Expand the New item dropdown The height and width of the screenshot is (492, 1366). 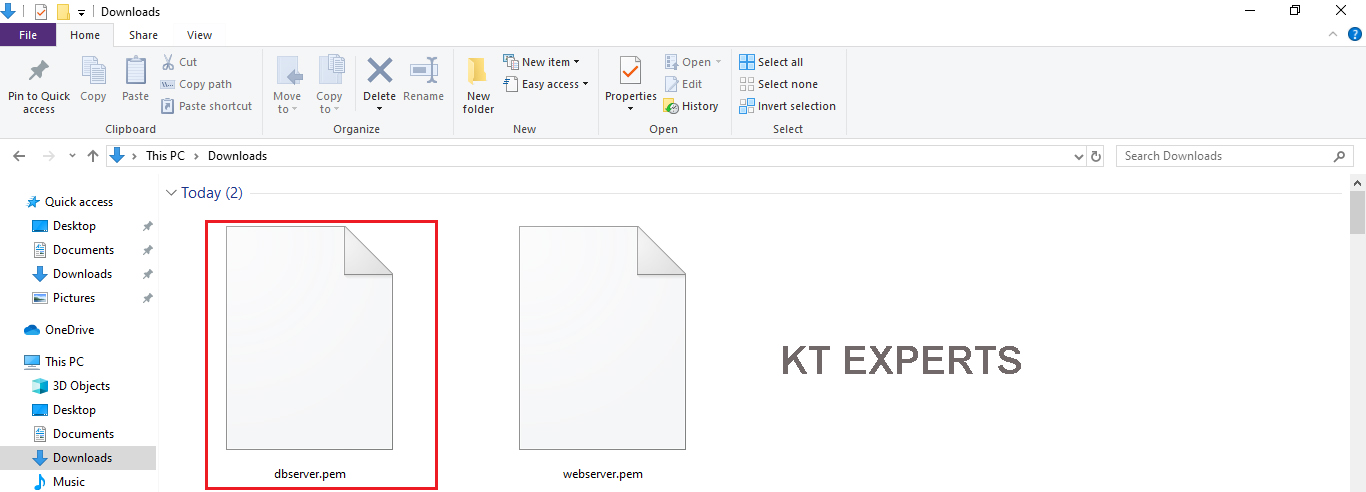(x=541, y=62)
